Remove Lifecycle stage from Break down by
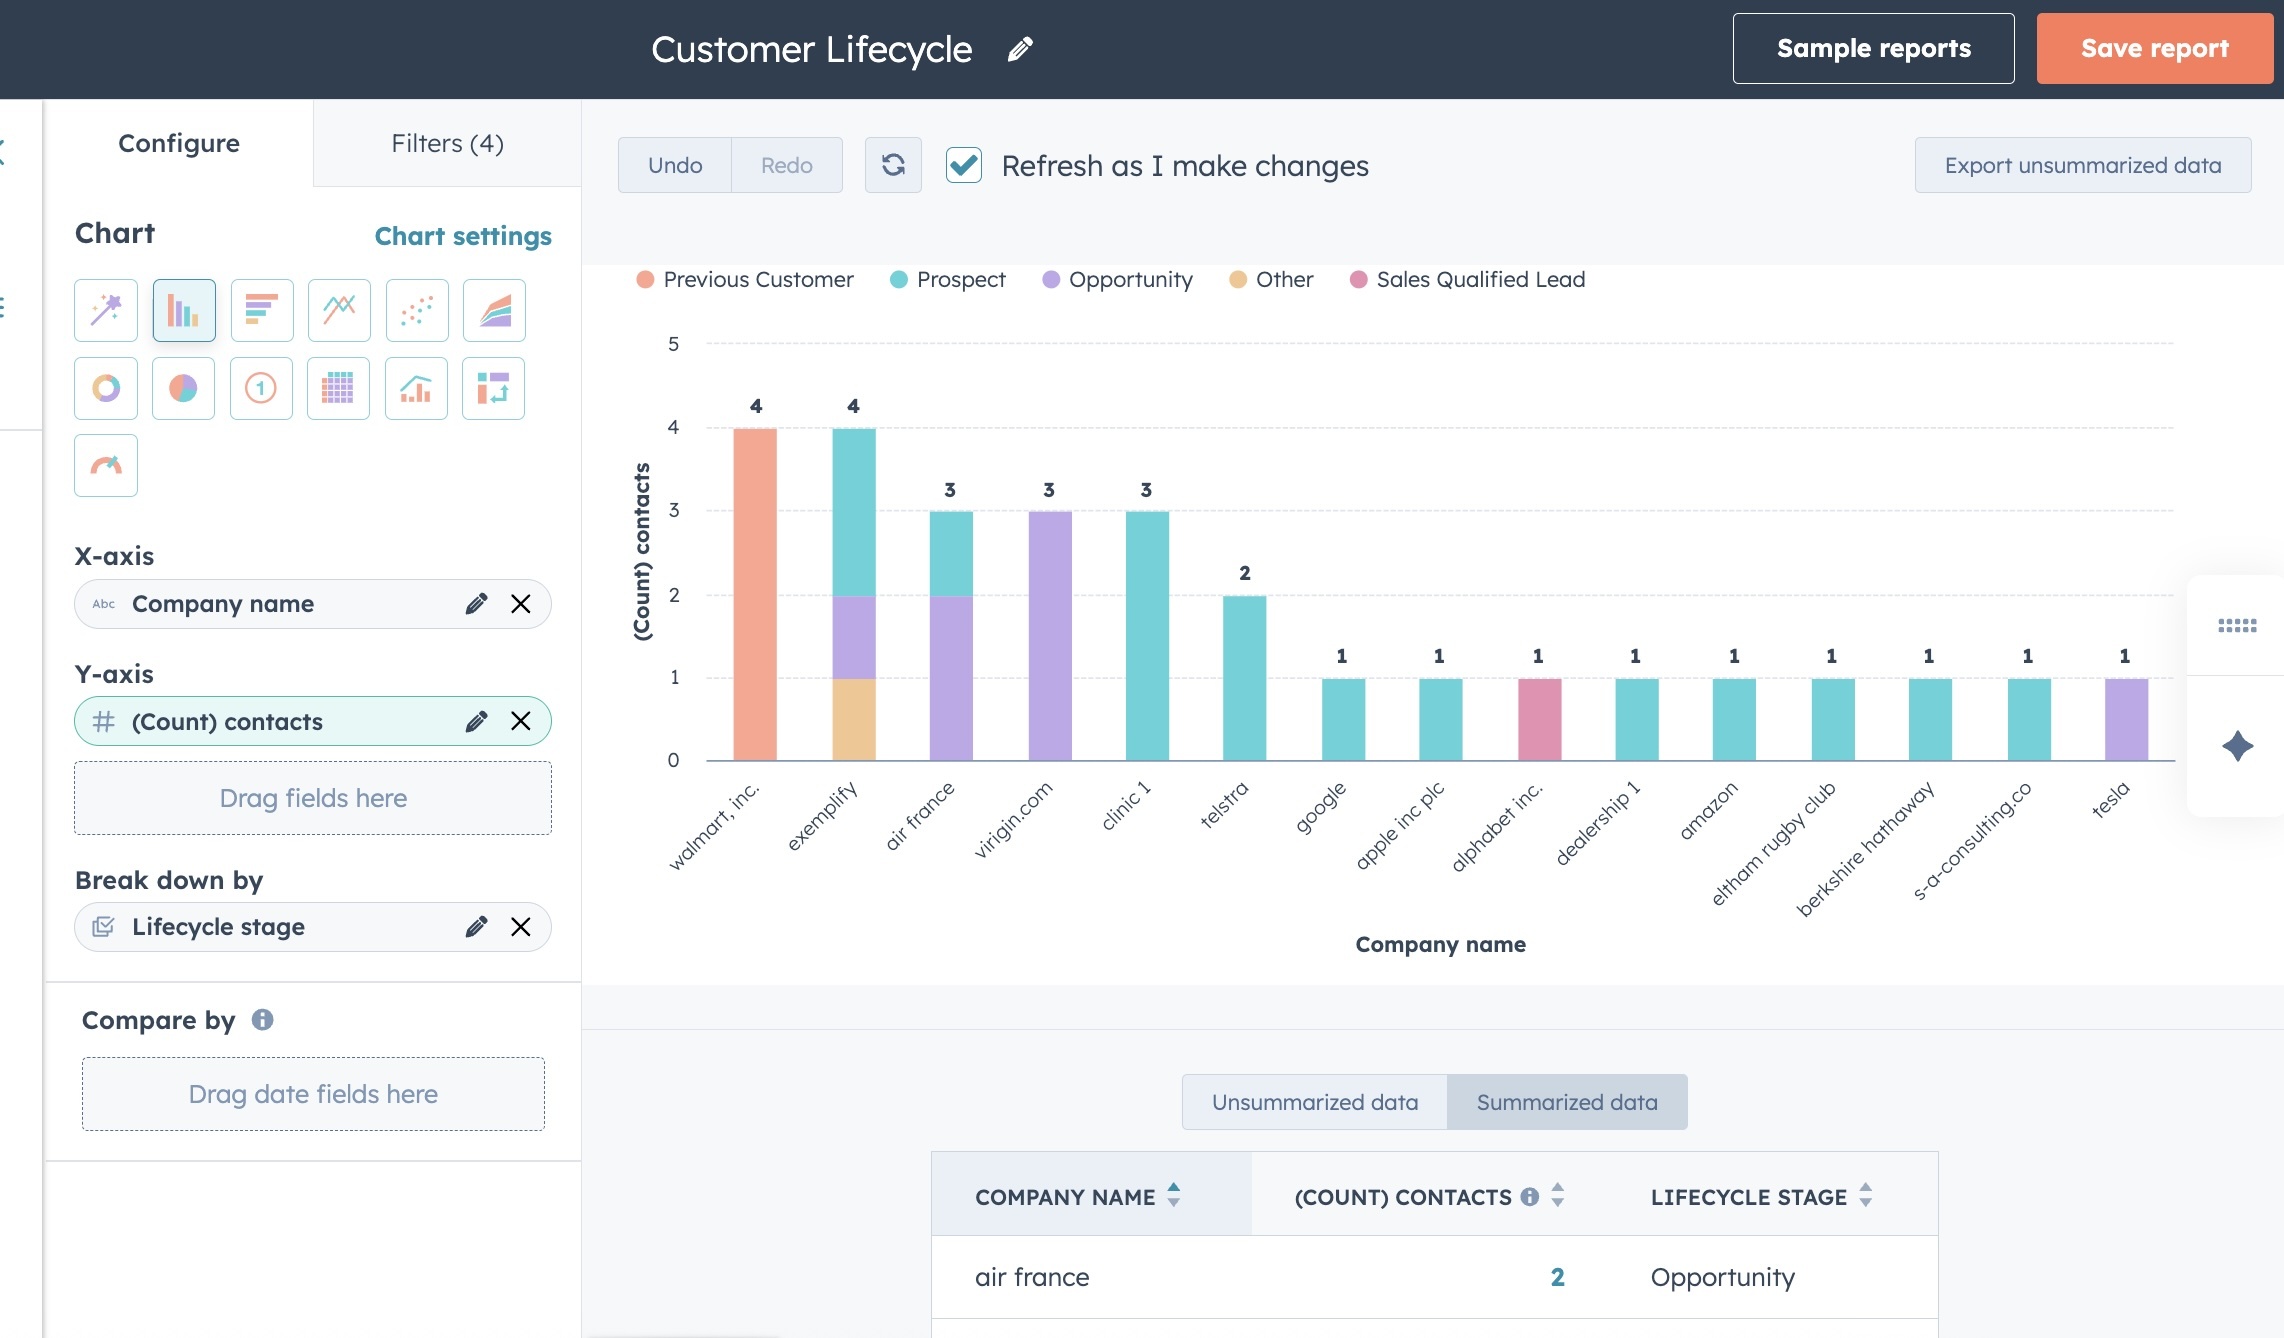Screen dimensions: 2284x1338 521,927
